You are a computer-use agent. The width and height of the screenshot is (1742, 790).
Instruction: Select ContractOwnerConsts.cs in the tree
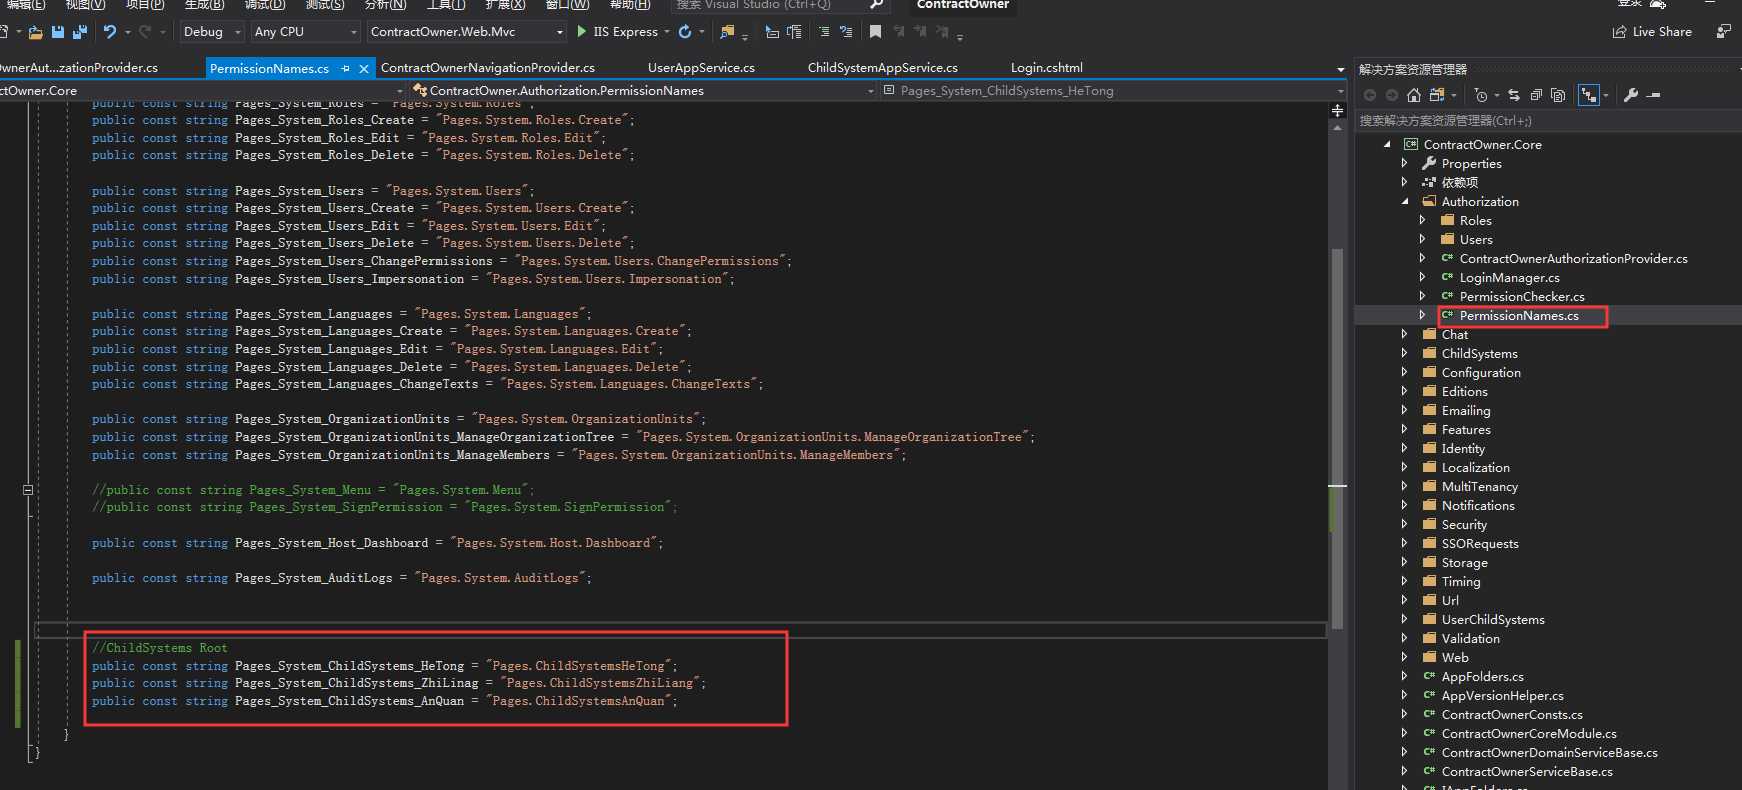tap(1512, 715)
